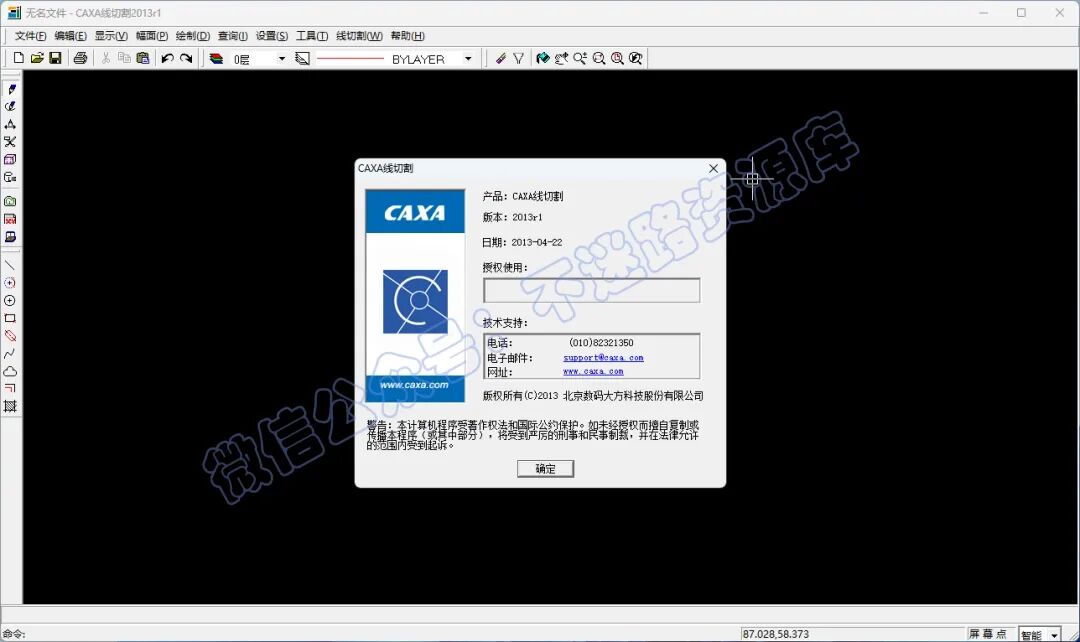Open the 绘制(D) menu
Image resolution: width=1080 pixels, height=642 pixels.
(x=193, y=36)
